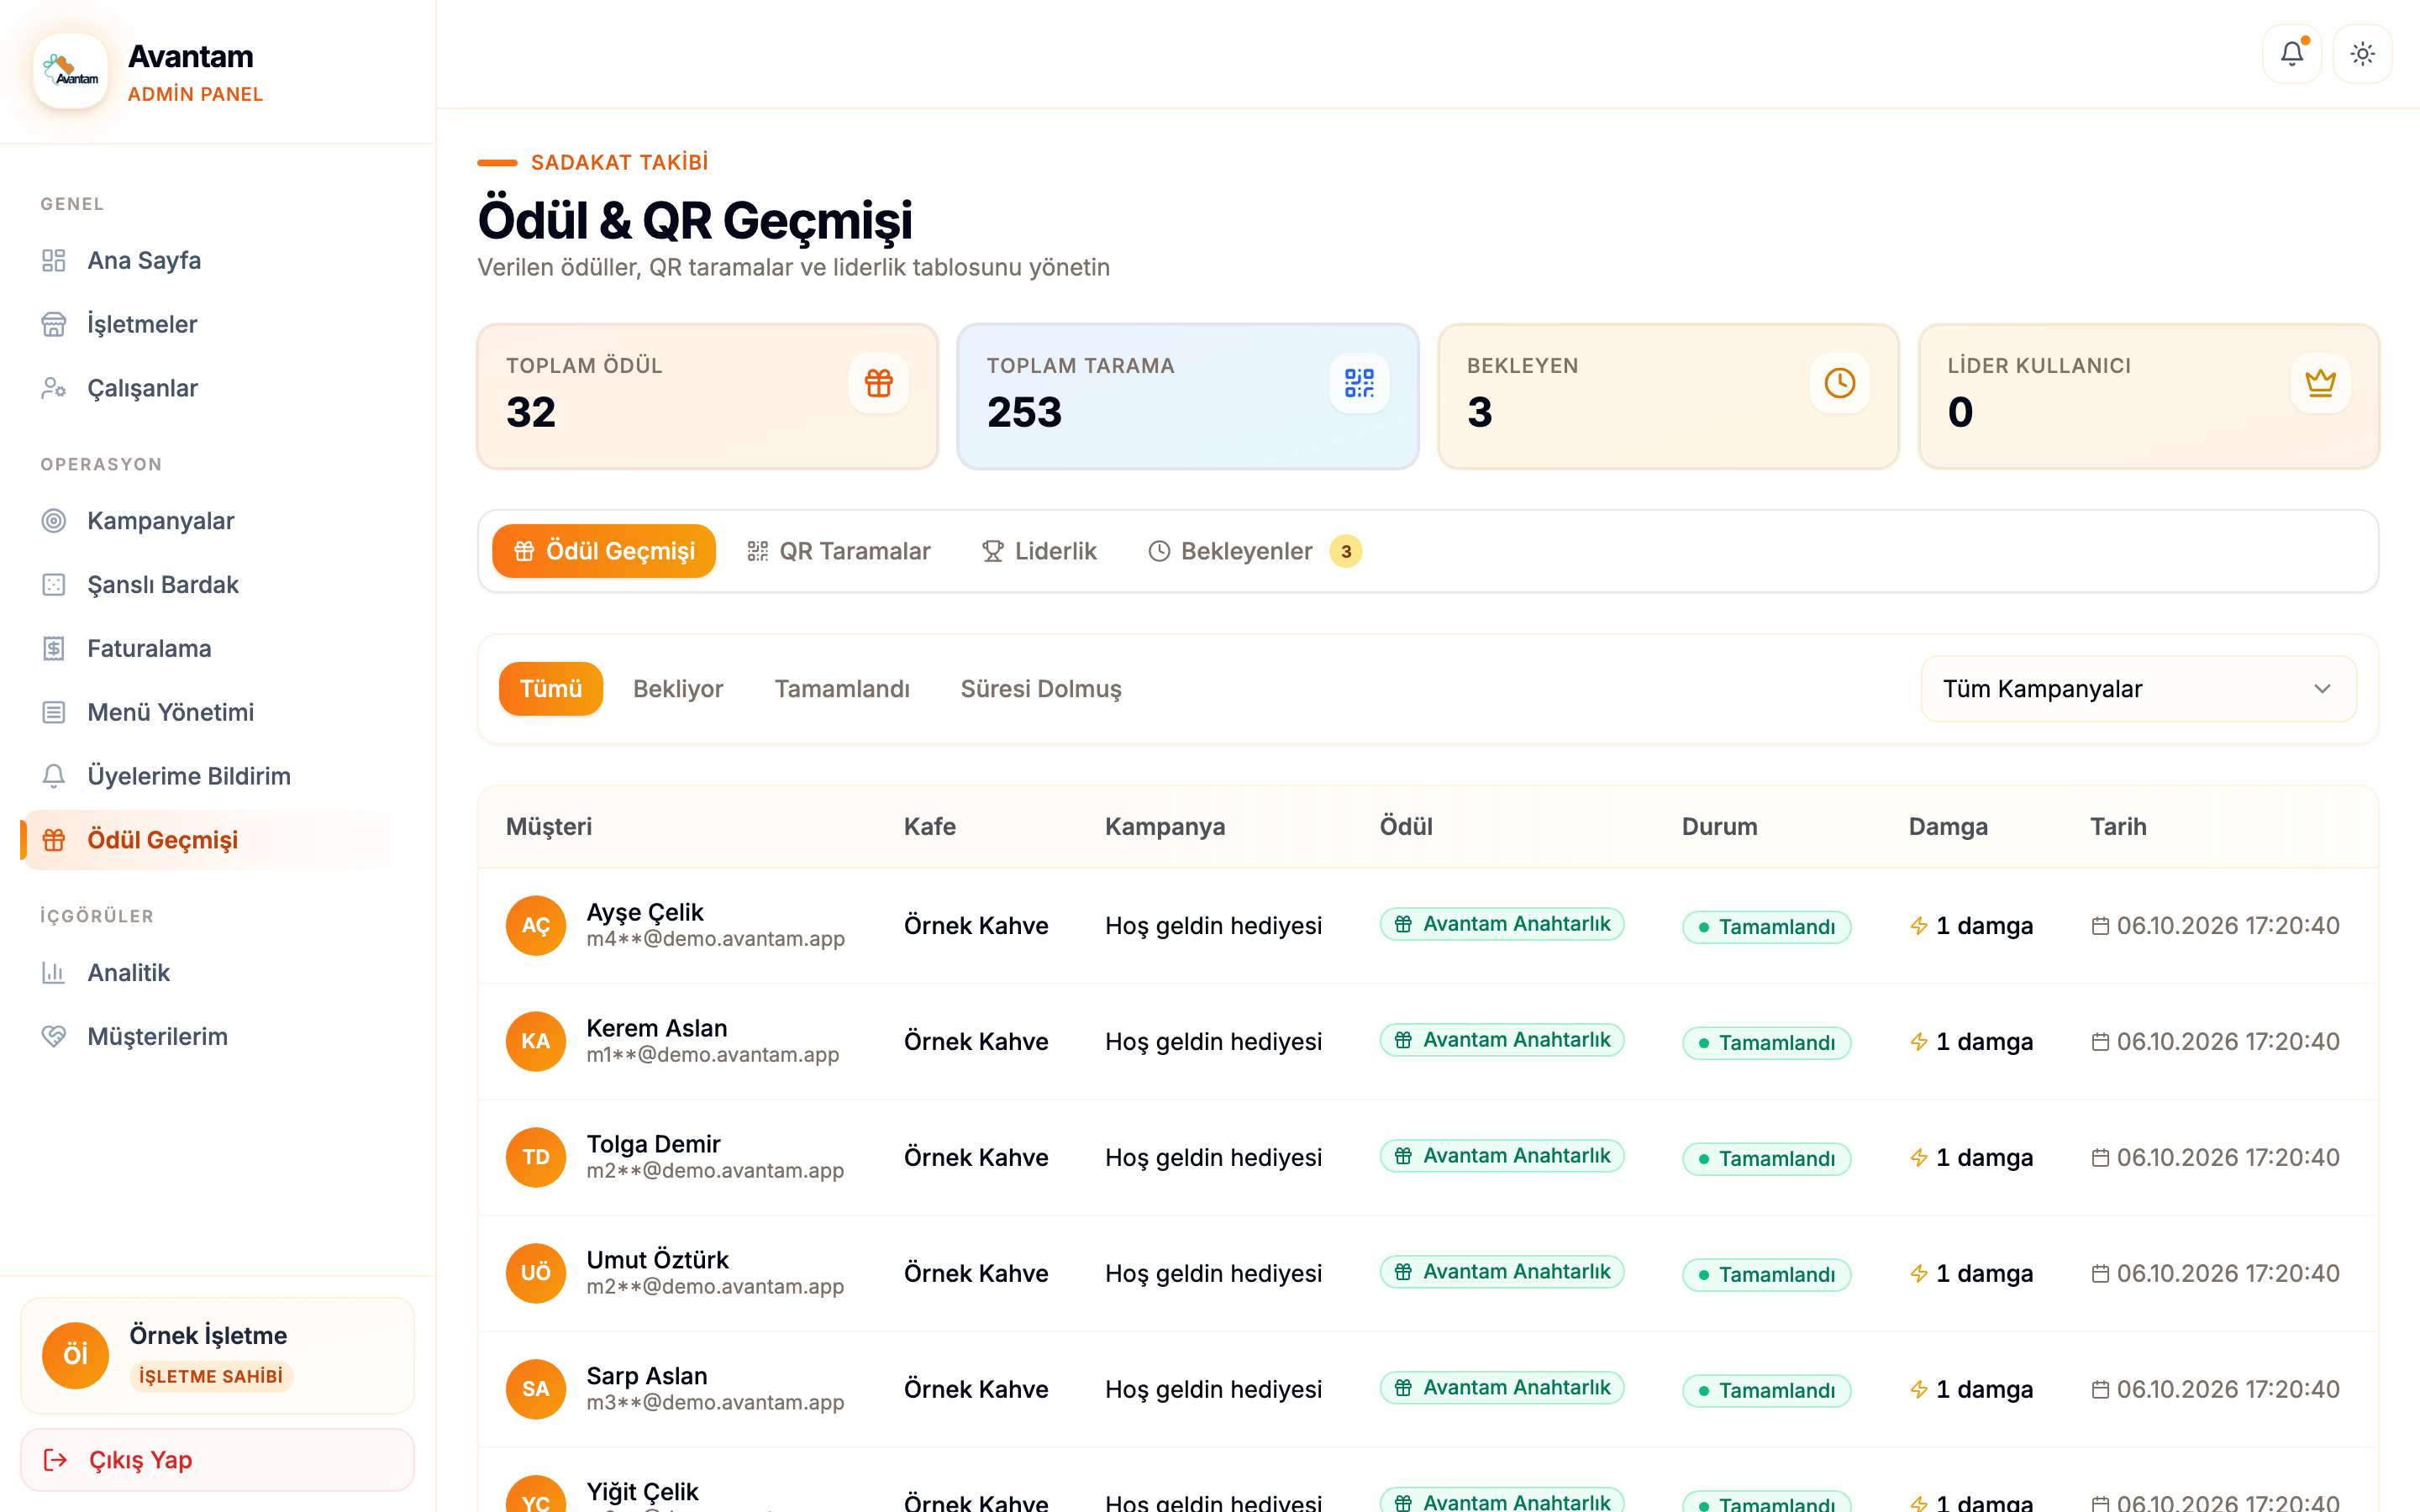2420x1512 pixels.
Task: Select Ödül Geçmişi in sidebar
Action: (207, 840)
